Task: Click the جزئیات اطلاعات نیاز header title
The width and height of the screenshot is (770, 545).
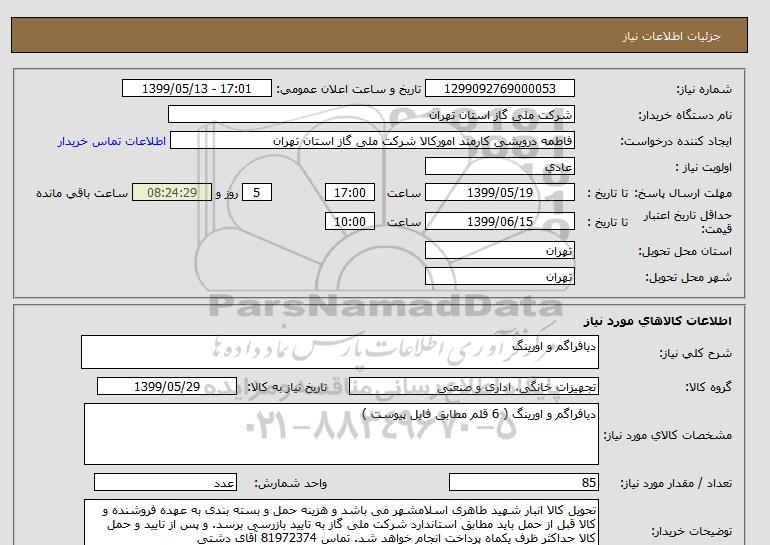Action: (671, 36)
